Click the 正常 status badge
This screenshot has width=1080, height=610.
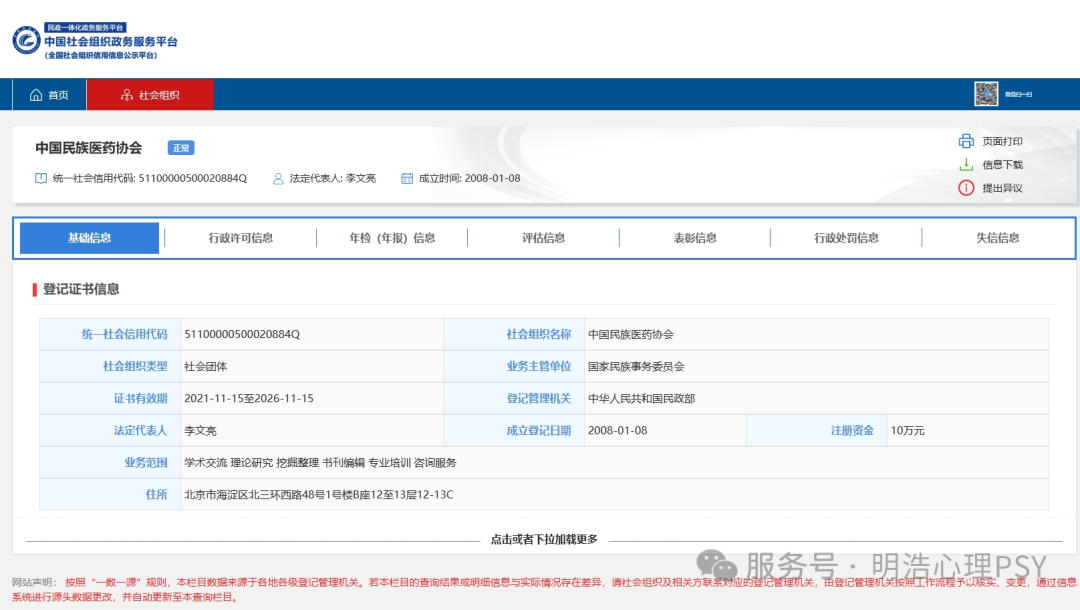point(181,148)
